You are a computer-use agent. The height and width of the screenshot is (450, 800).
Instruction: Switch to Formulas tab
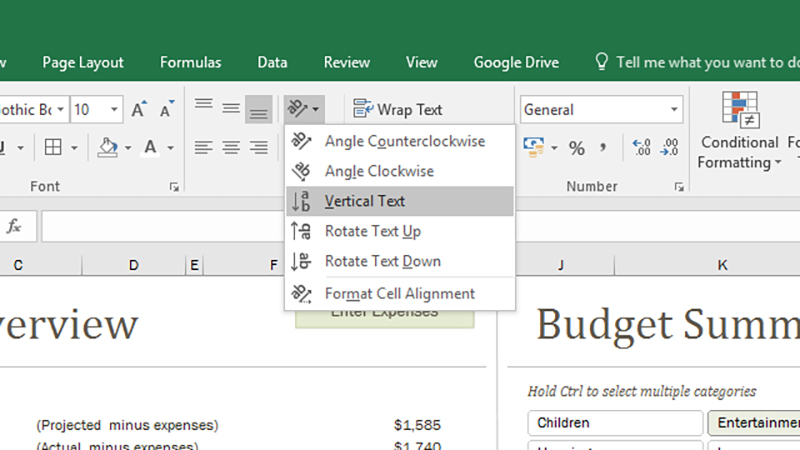click(190, 62)
